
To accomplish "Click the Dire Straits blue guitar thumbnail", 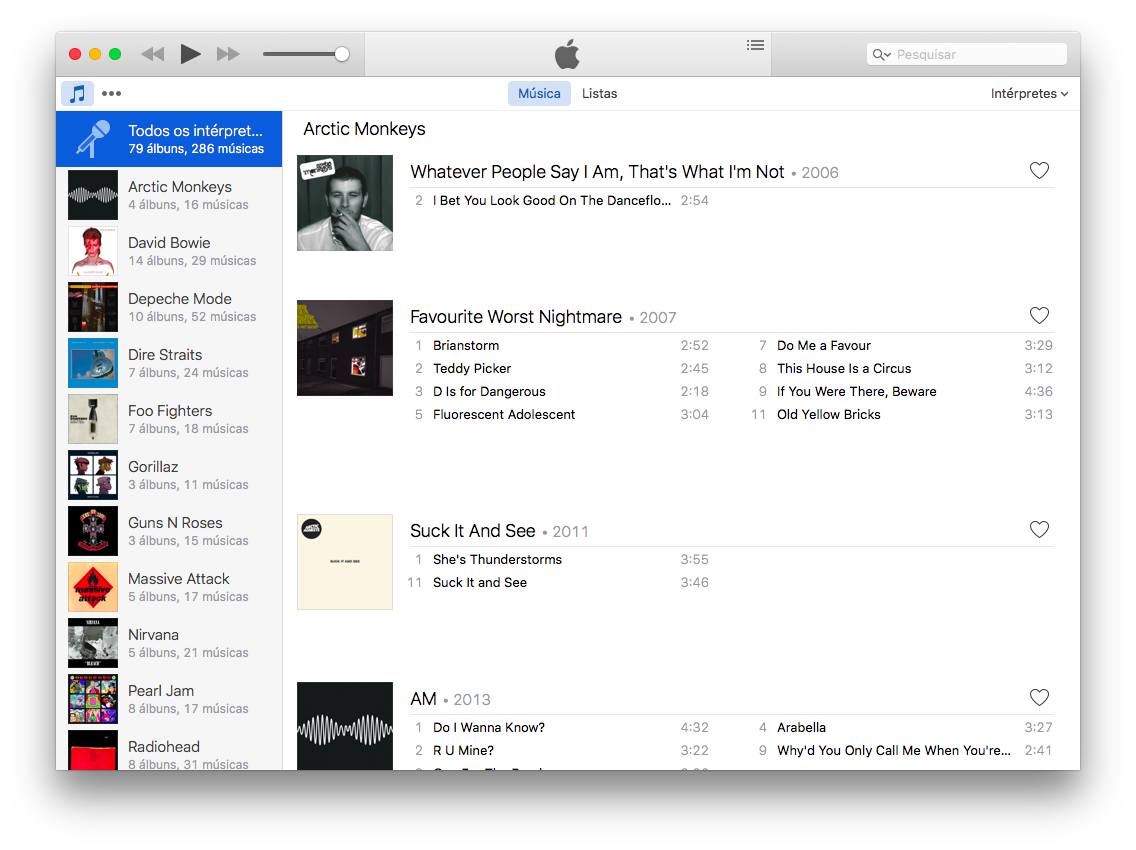I will pos(93,363).
